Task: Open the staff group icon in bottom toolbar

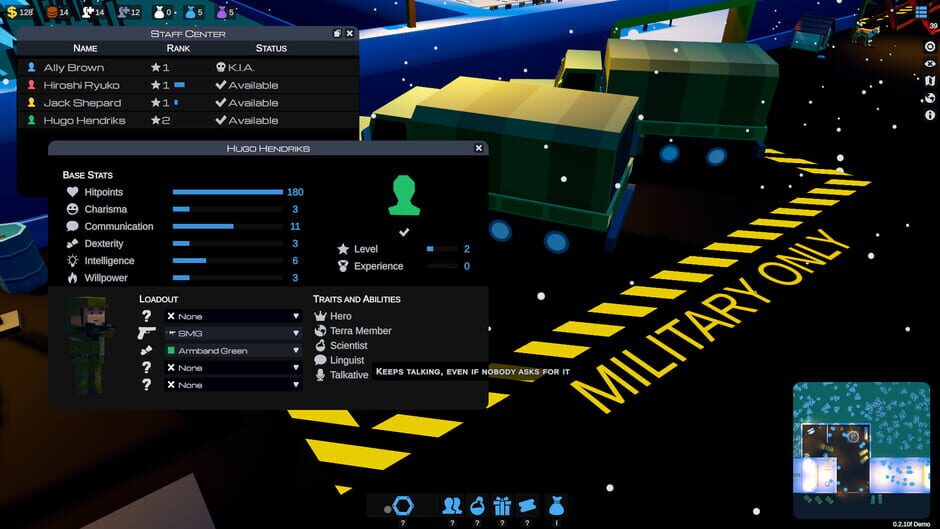Action: [452, 506]
